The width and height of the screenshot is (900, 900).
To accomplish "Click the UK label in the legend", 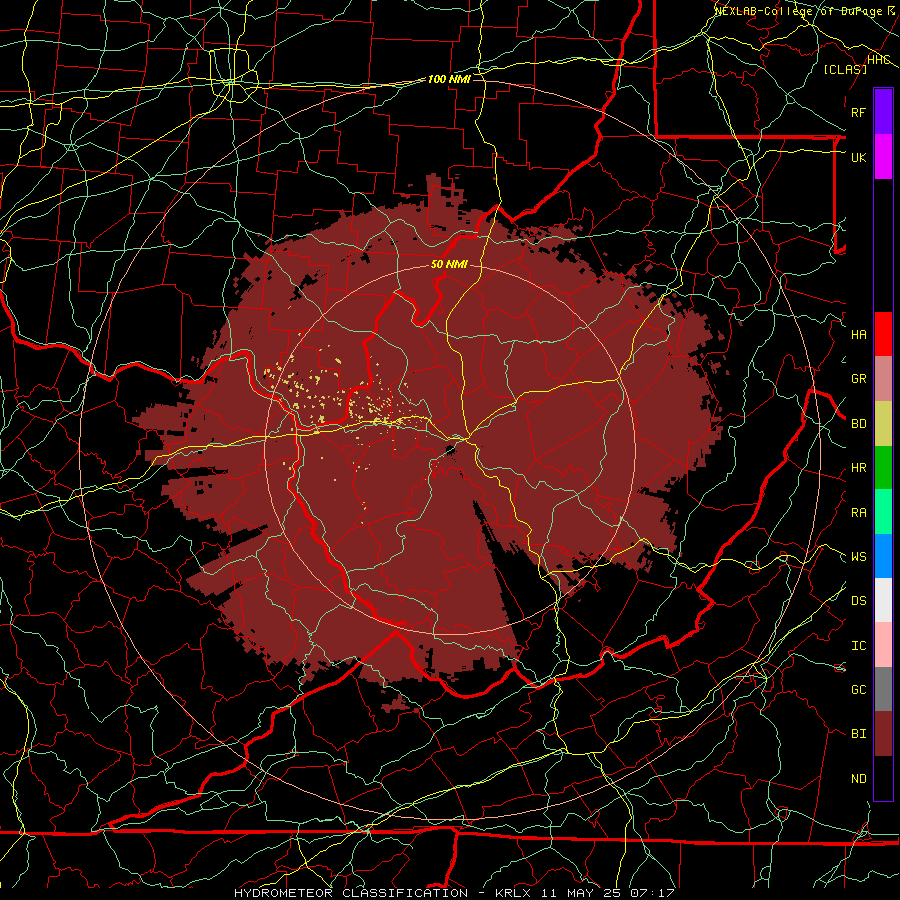I will pos(858,157).
